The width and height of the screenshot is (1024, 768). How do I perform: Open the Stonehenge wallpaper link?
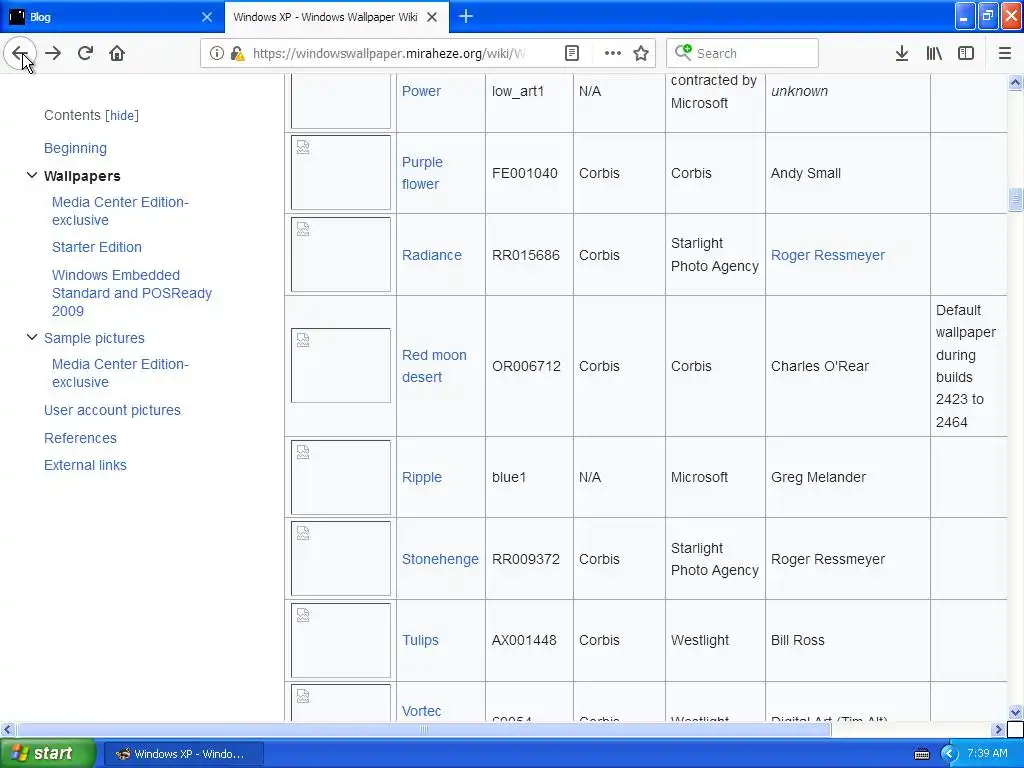[x=440, y=559]
